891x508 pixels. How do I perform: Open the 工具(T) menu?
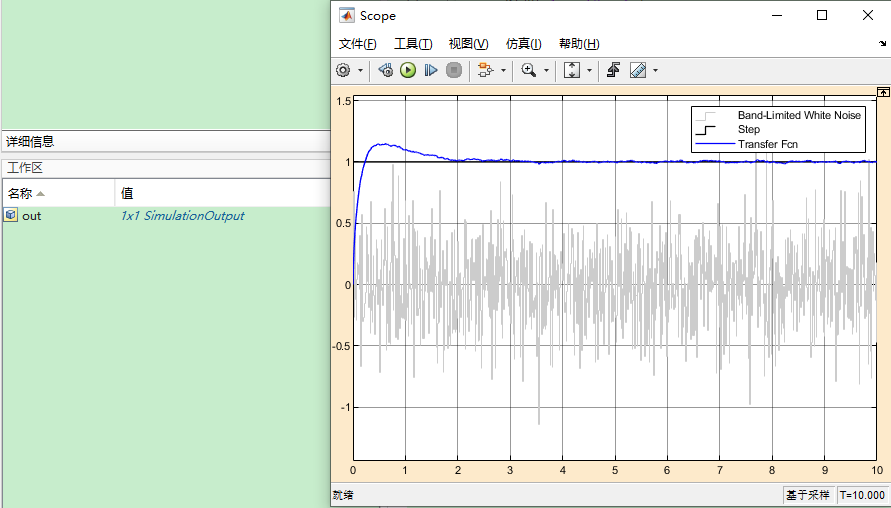413,44
